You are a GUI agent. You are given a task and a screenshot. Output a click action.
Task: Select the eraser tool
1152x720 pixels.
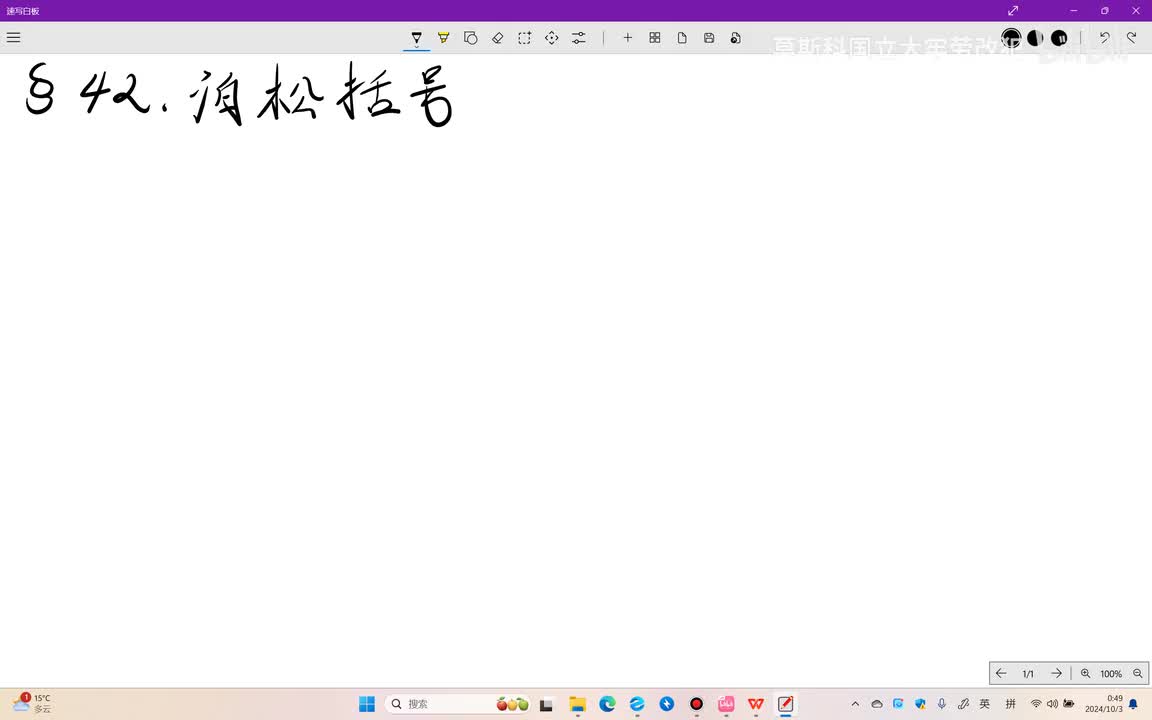tap(497, 37)
